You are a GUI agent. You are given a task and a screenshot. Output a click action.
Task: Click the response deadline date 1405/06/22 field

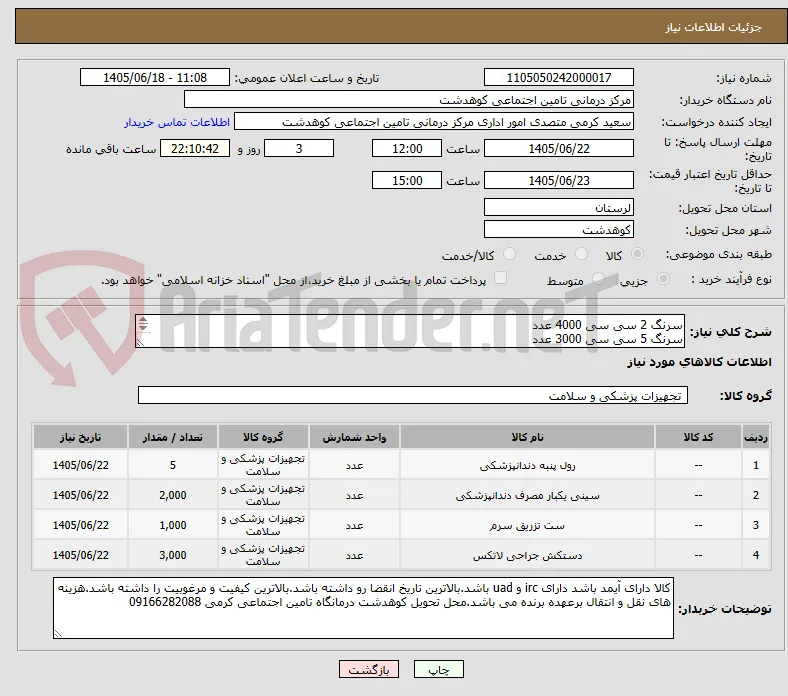pyautogui.click(x=558, y=148)
